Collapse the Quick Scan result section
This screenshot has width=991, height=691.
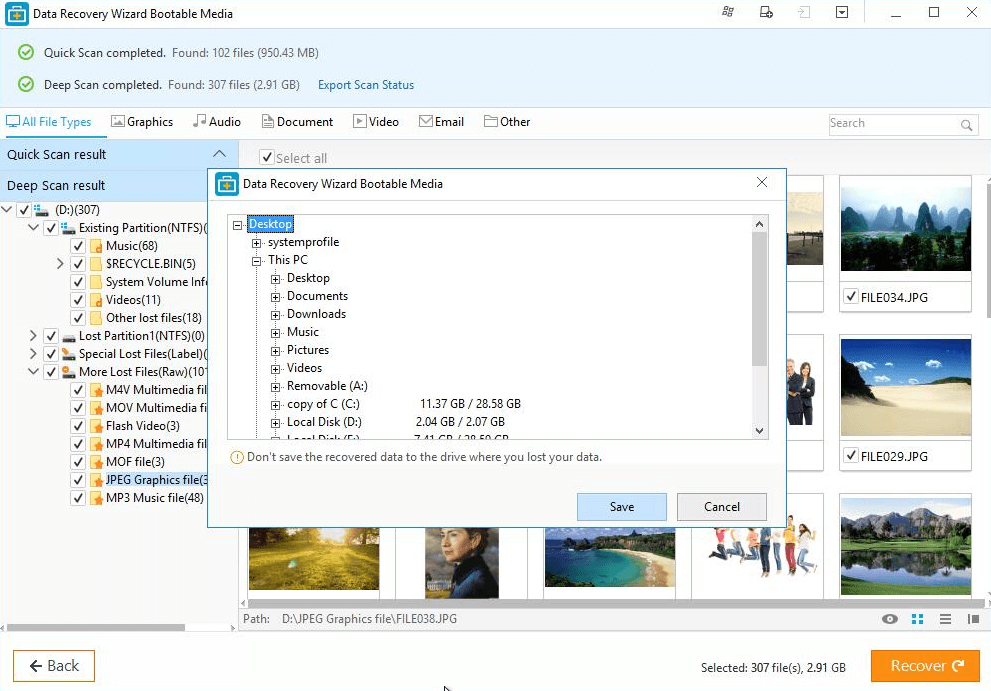click(x=220, y=154)
